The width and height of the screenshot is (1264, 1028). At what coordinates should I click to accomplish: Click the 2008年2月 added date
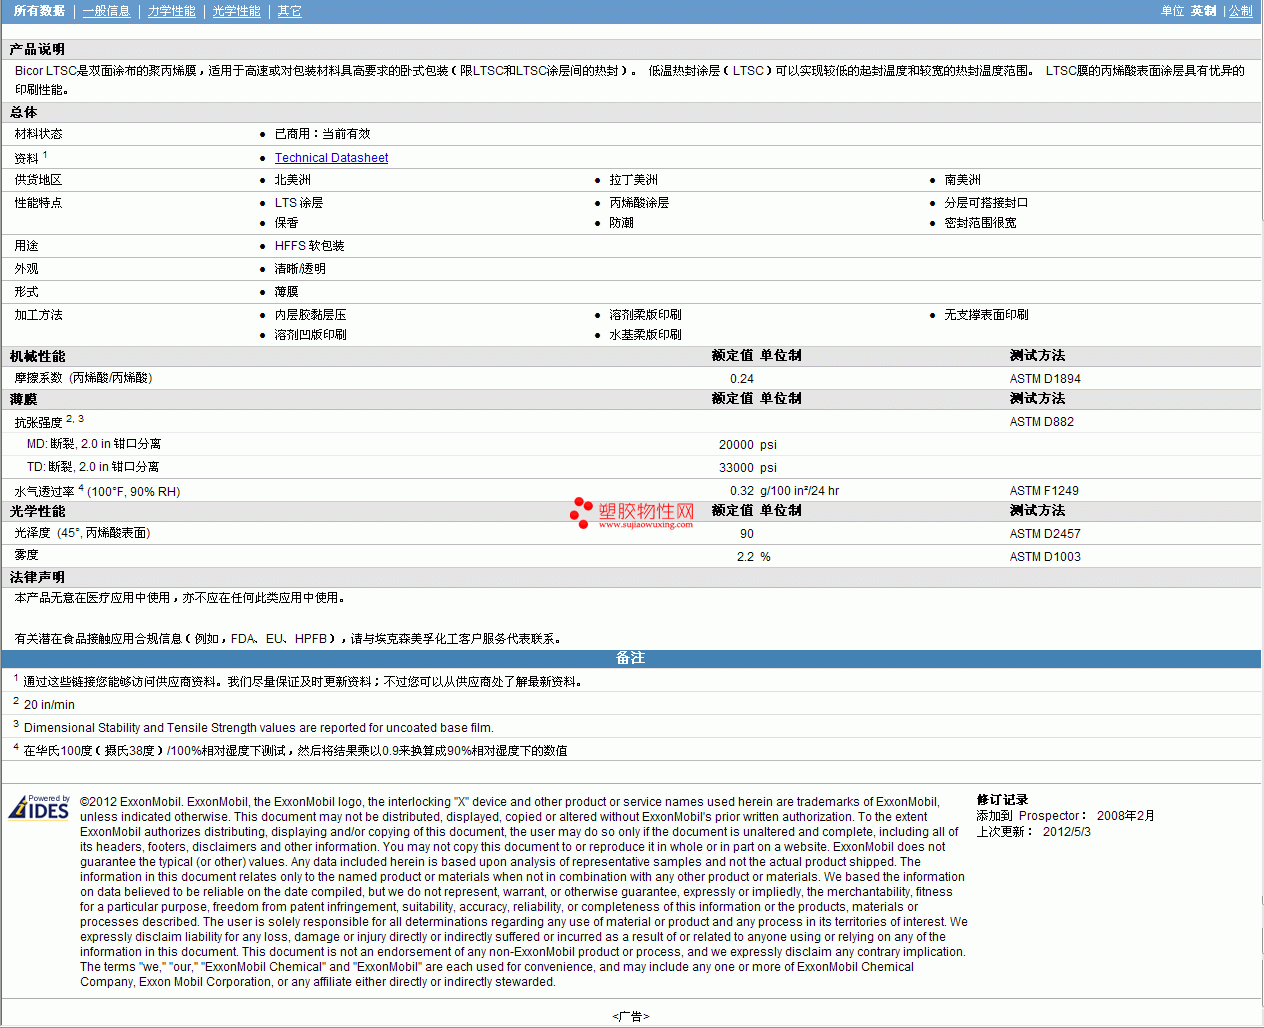[x=1125, y=816]
